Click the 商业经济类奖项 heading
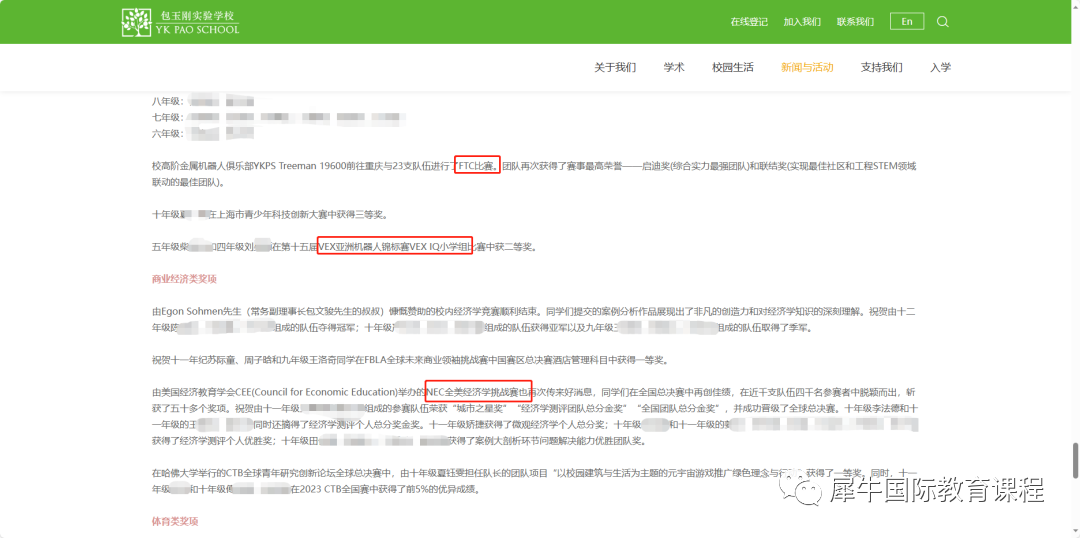 pyautogui.click(x=185, y=279)
